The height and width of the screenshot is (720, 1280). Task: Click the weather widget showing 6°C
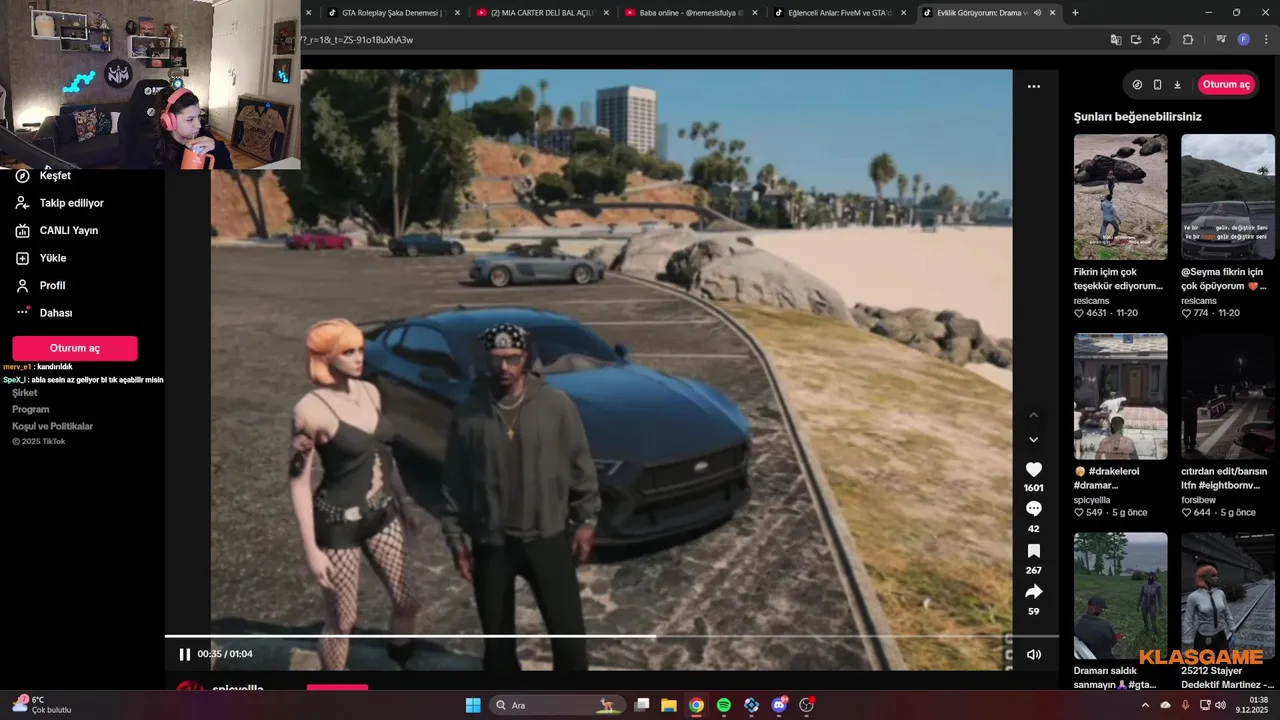pos(42,705)
